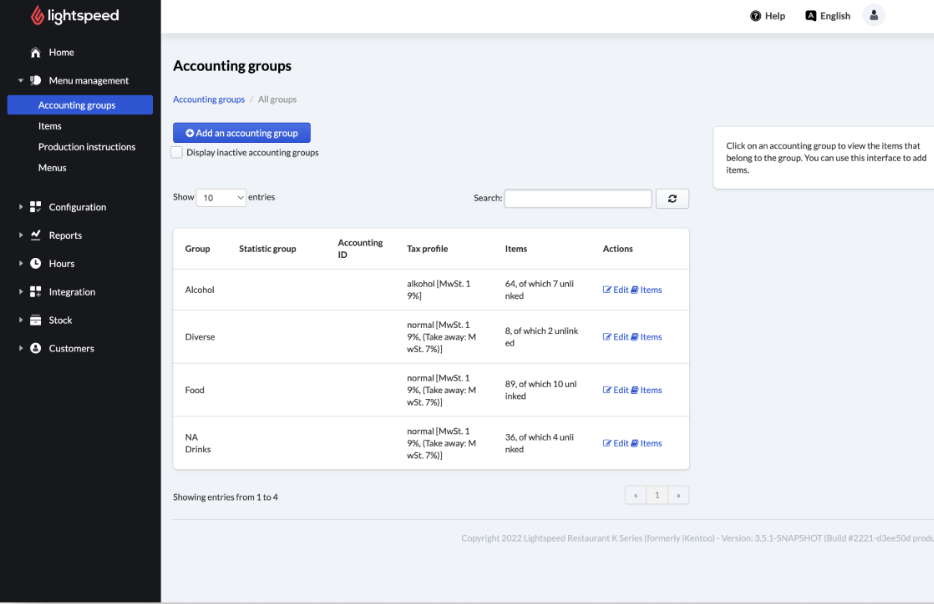This screenshot has height=604, width=934.
Task: Edit the Alcohol accounting group
Action: coord(615,290)
